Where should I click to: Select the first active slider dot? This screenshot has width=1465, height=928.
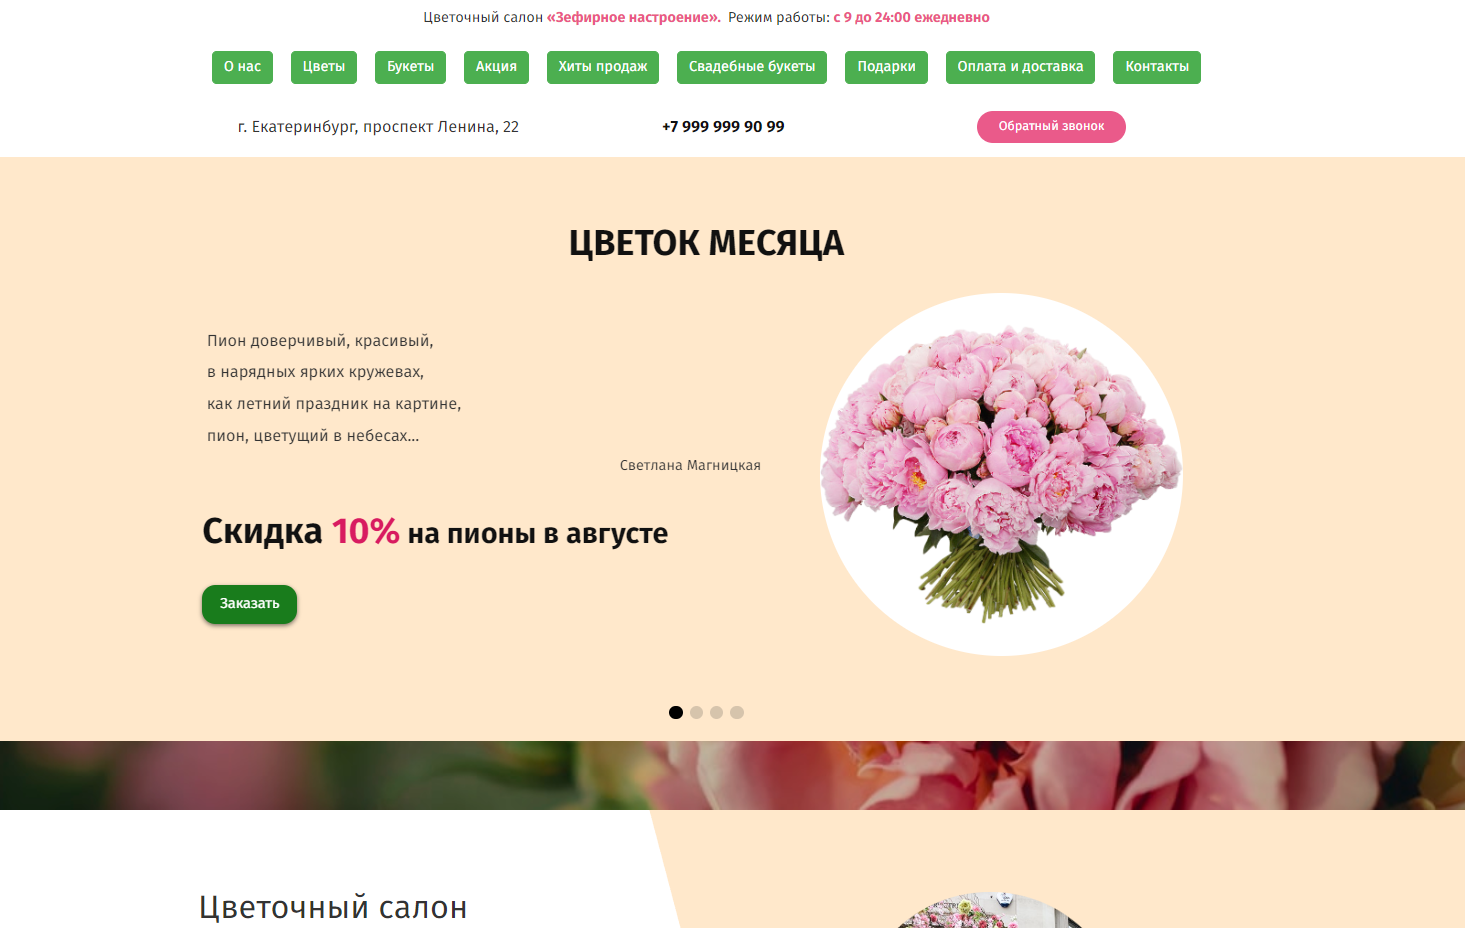click(676, 713)
